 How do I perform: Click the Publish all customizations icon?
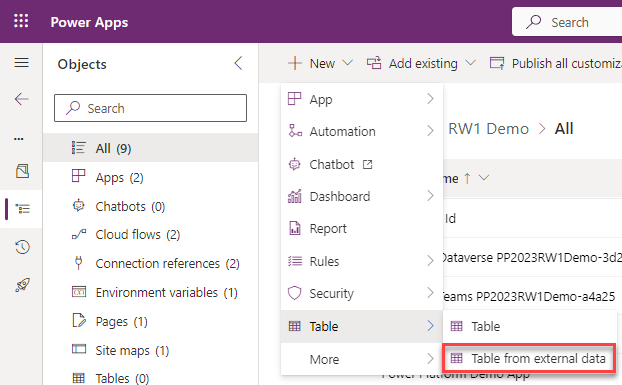click(497, 63)
